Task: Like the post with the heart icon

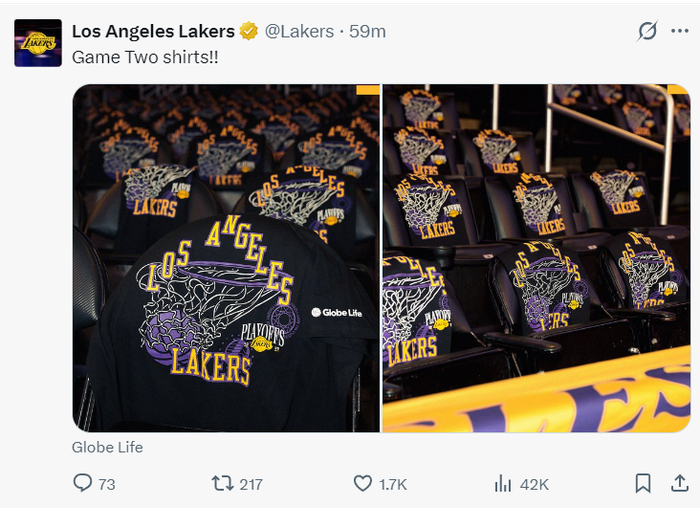Action: coord(363,484)
